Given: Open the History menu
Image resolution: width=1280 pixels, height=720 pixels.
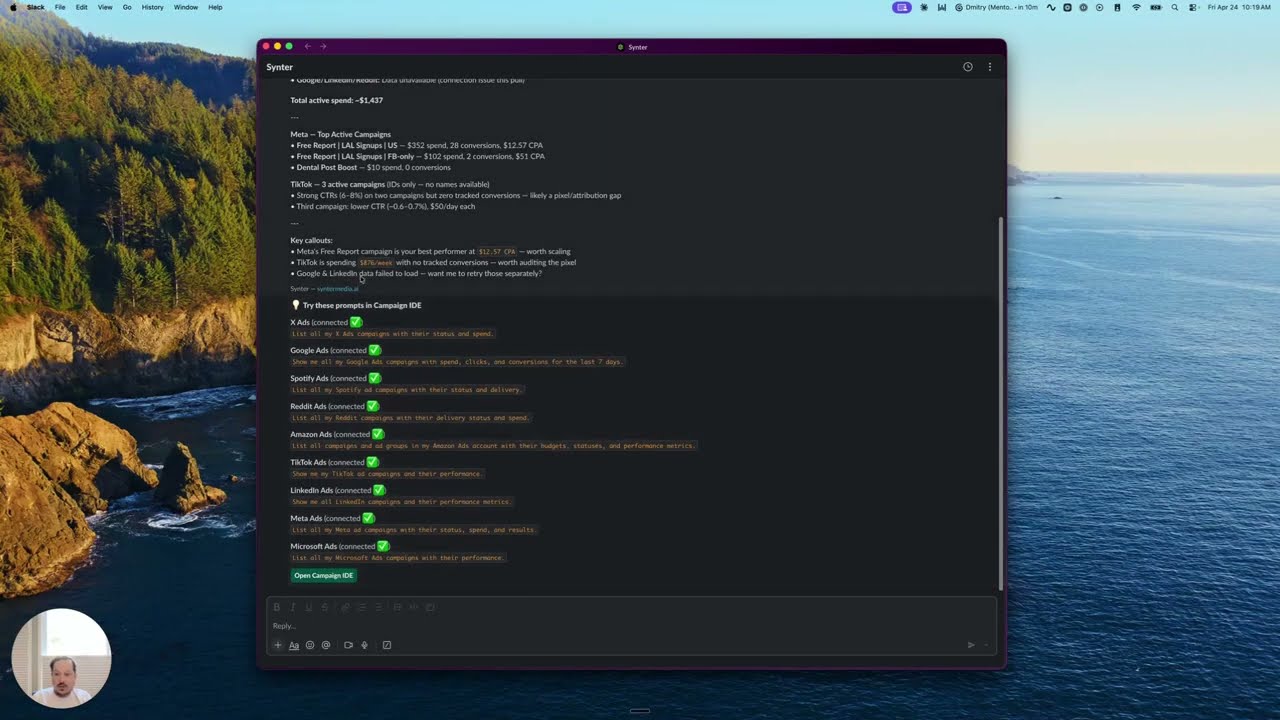Looking at the screenshot, I should [152, 7].
